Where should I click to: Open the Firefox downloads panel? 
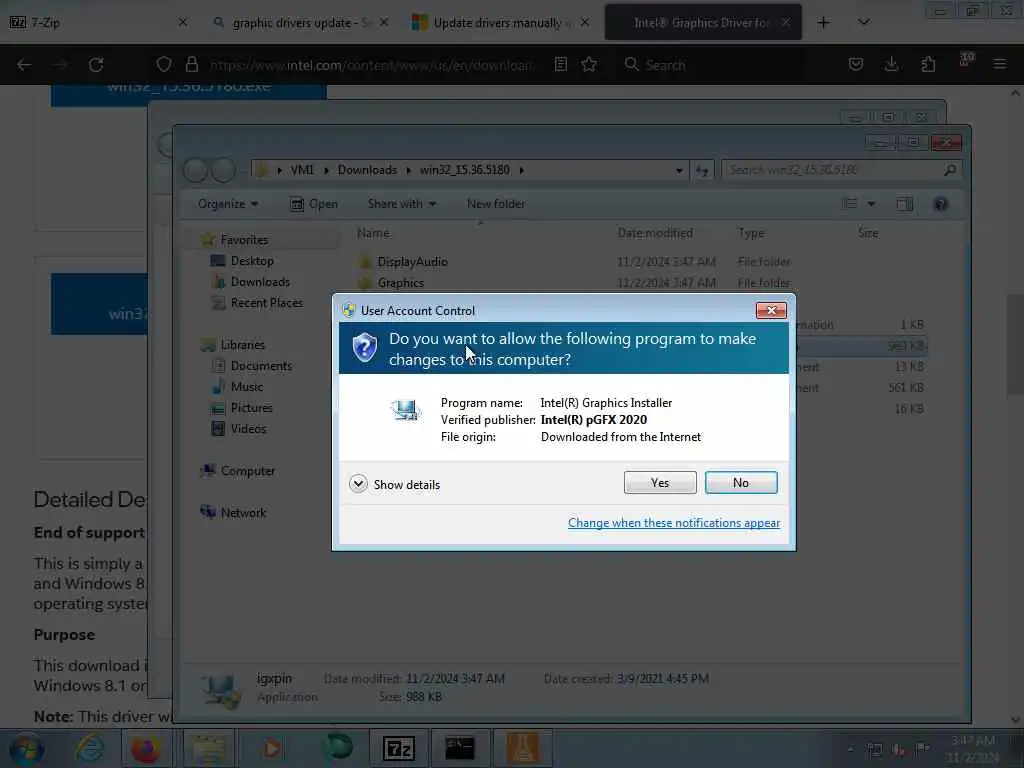891,64
